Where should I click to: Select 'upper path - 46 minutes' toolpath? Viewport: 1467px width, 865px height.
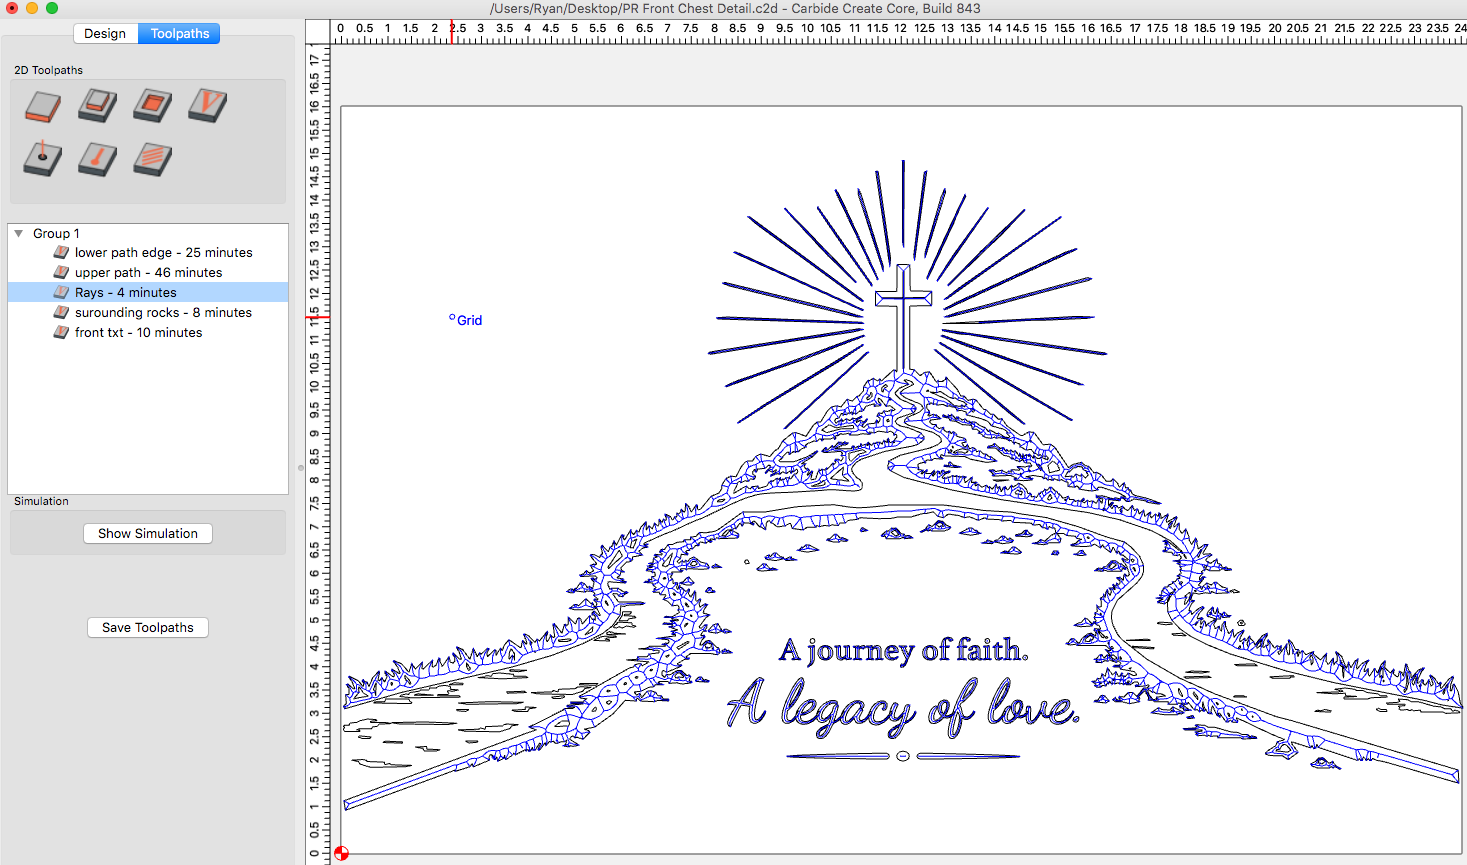click(x=148, y=272)
